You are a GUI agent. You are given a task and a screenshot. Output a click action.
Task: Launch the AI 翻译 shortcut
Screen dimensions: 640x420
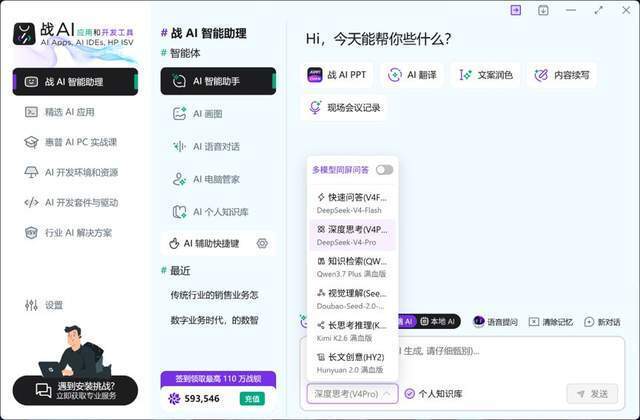pos(412,75)
